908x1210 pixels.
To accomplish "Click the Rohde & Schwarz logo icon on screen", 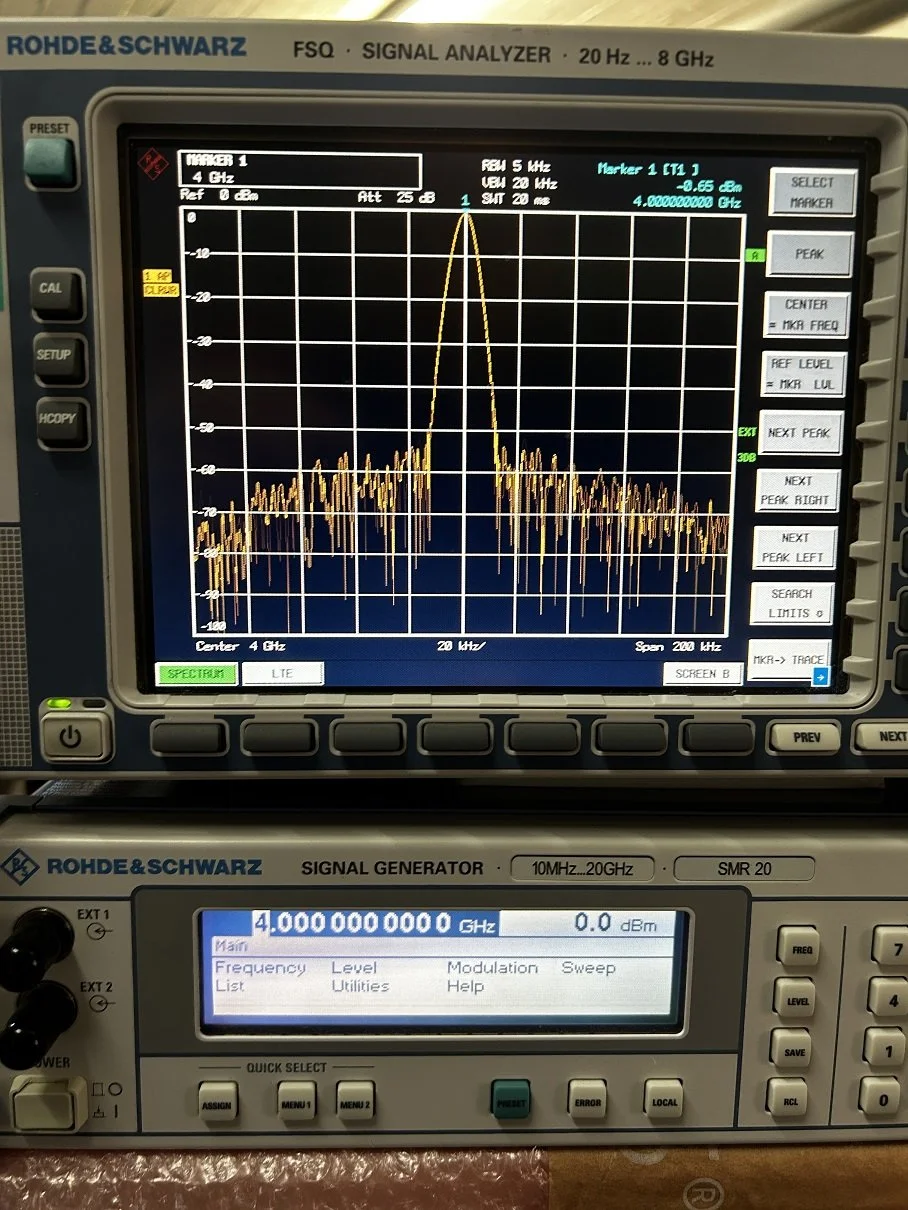I will pyautogui.click(x=152, y=163).
